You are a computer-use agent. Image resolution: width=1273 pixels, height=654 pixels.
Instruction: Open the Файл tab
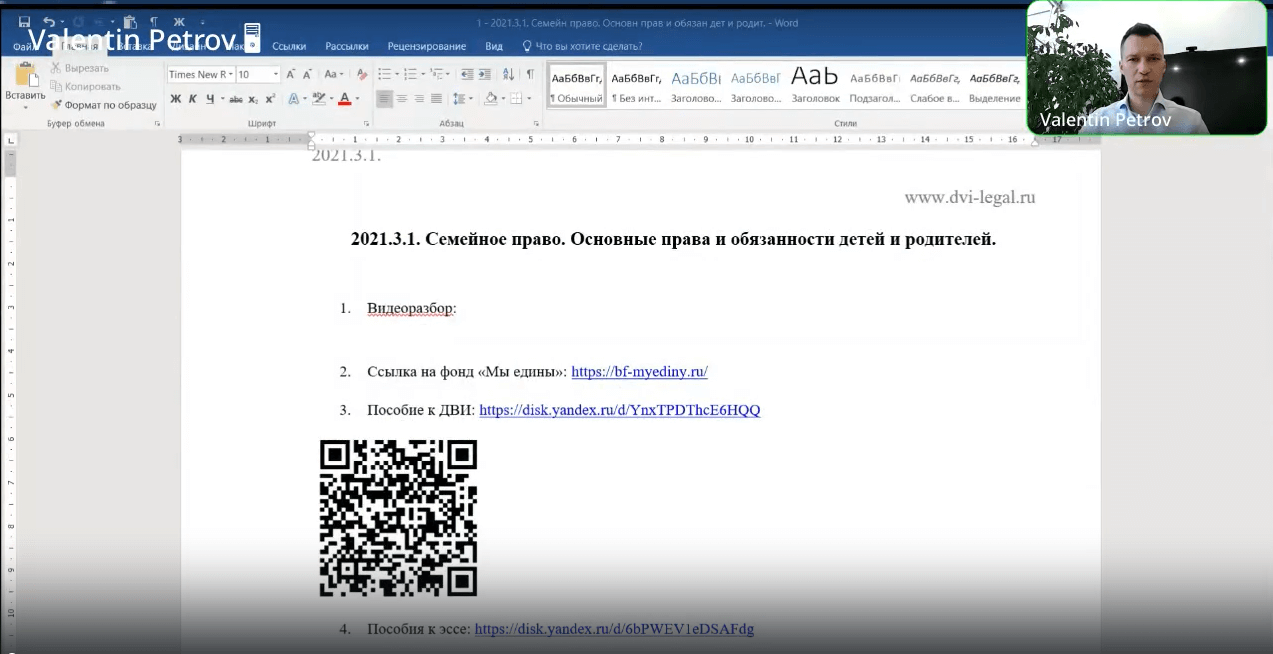point(24,46)
